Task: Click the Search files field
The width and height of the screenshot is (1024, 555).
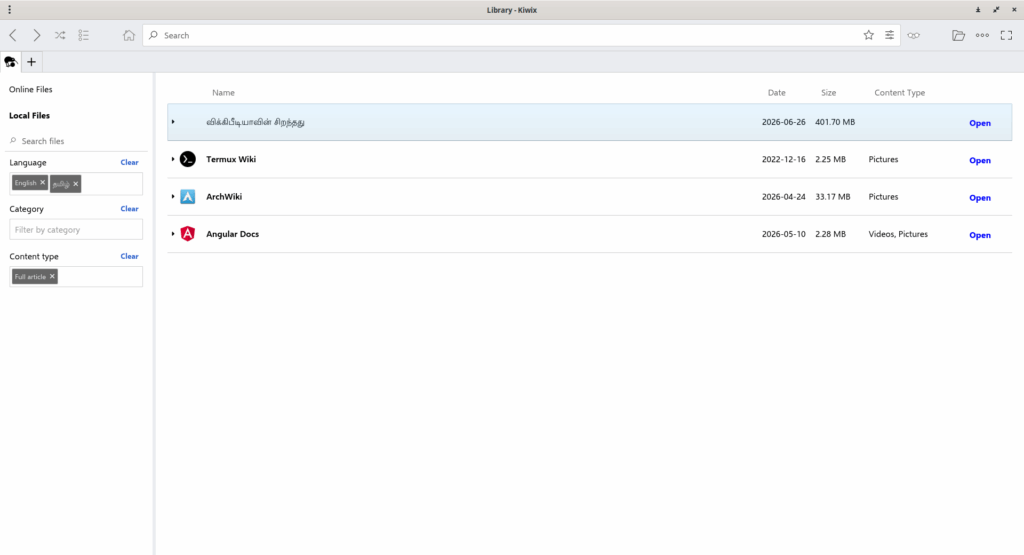Action: [76, 141]
